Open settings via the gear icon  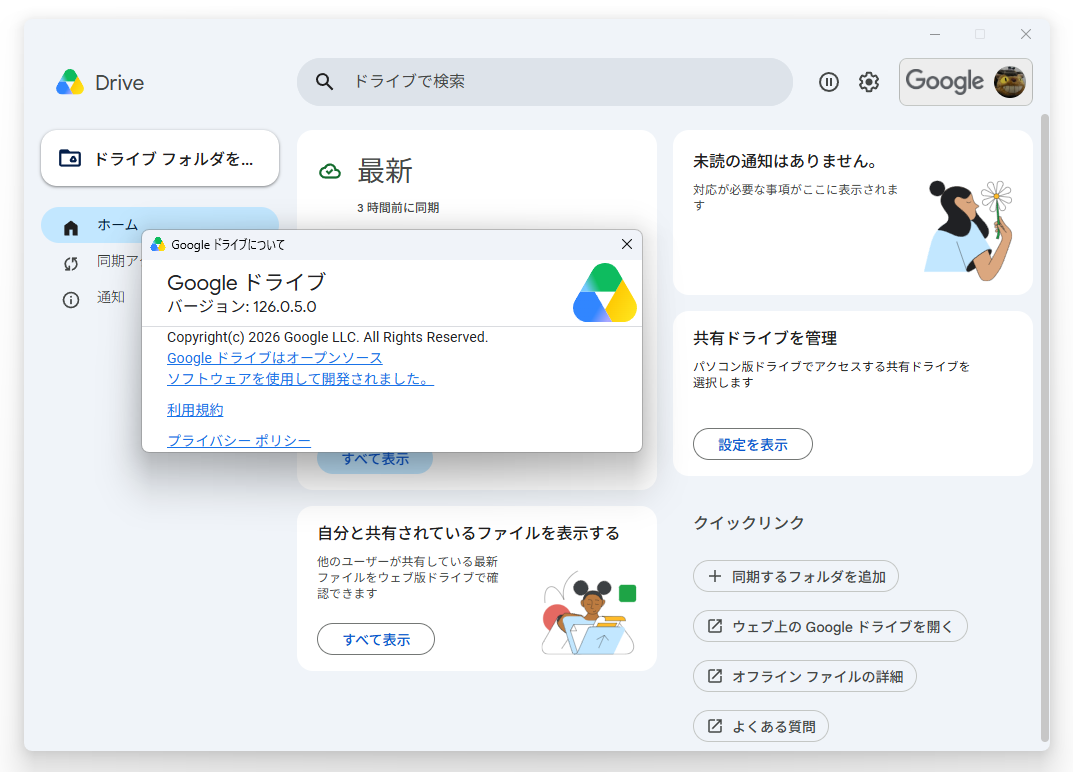pyautogui.click(x=869, y=82)
